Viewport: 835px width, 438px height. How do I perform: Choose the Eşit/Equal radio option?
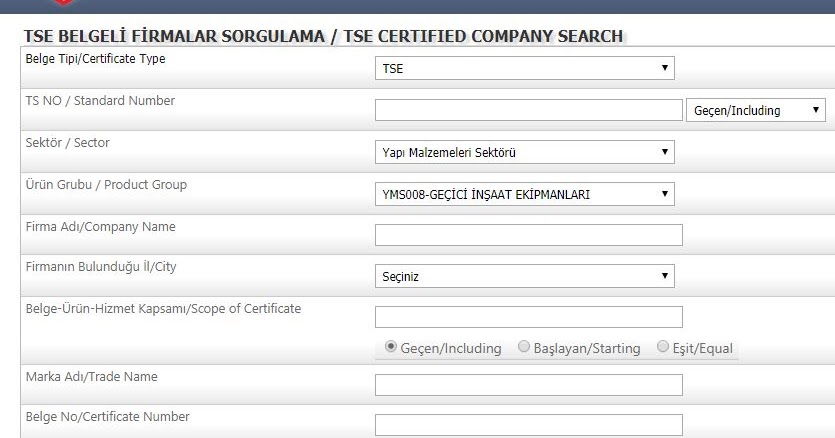(x=663, y=347)
